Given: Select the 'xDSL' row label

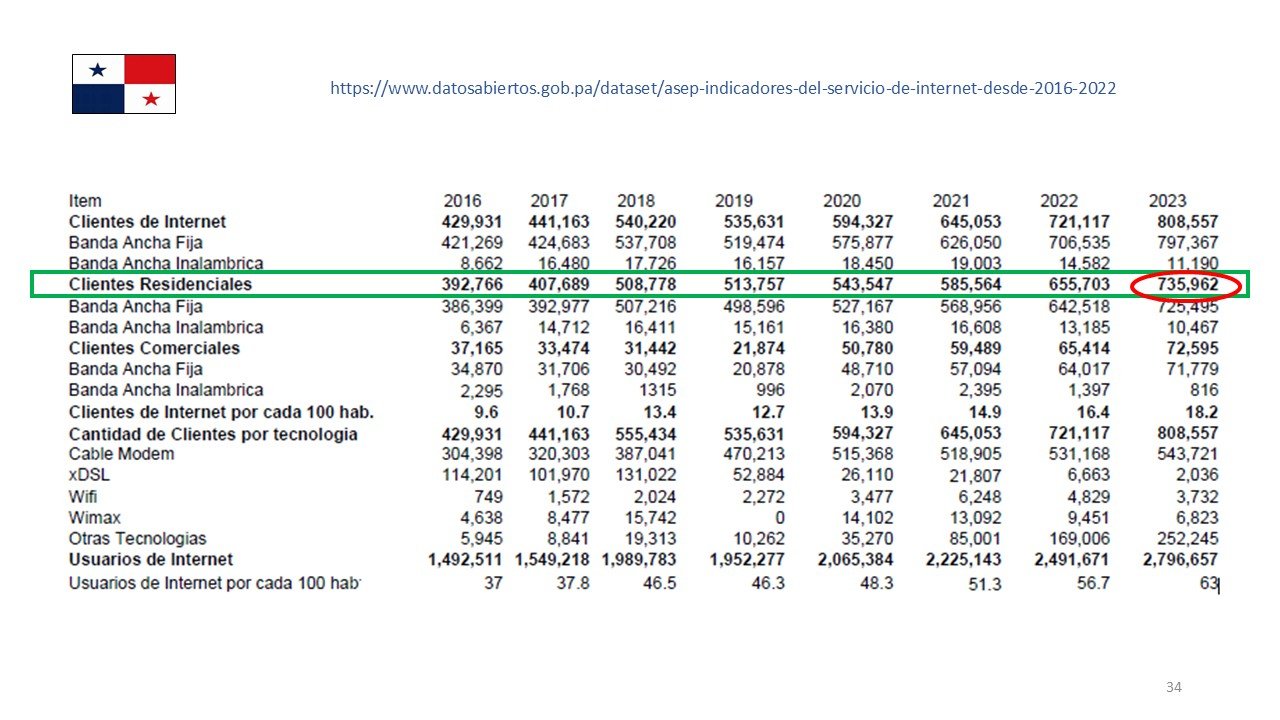Looking at the screenshot, I should (x=87, y=475).
